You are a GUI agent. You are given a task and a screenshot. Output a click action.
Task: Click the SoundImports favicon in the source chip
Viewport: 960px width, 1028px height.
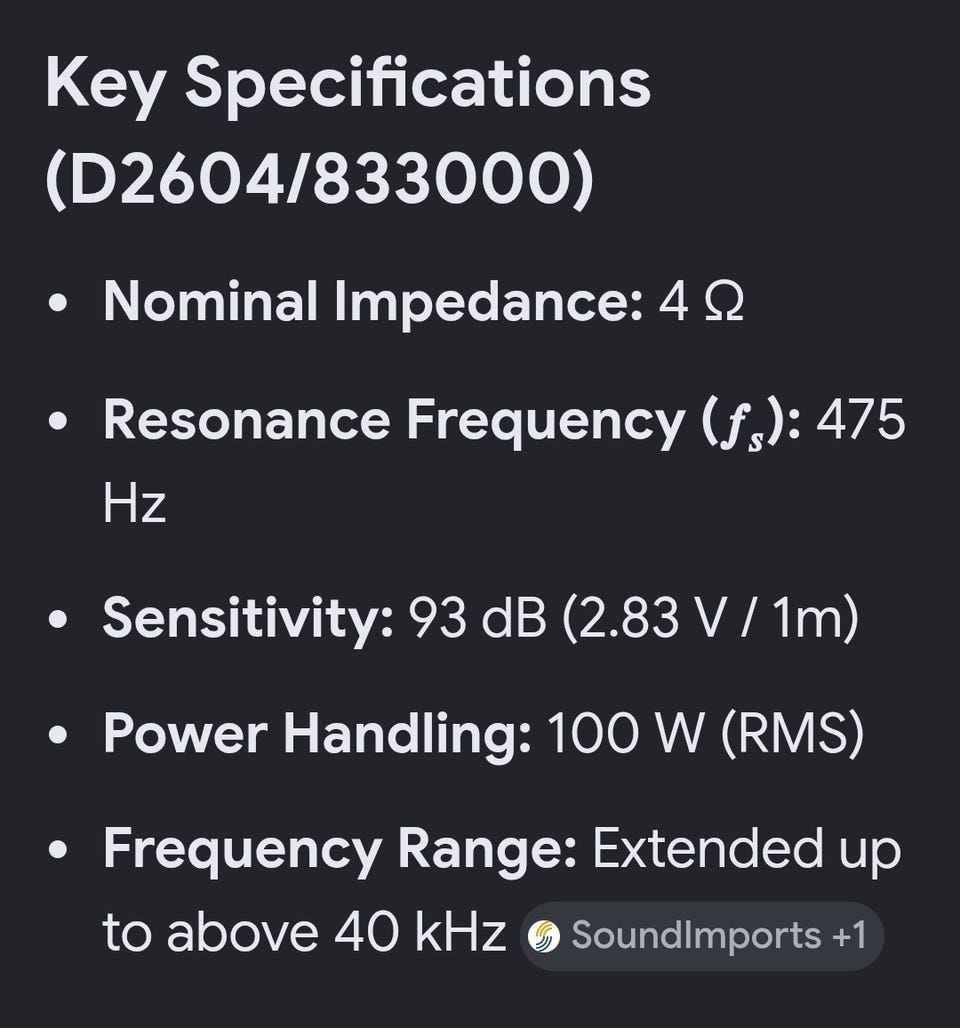544,936
